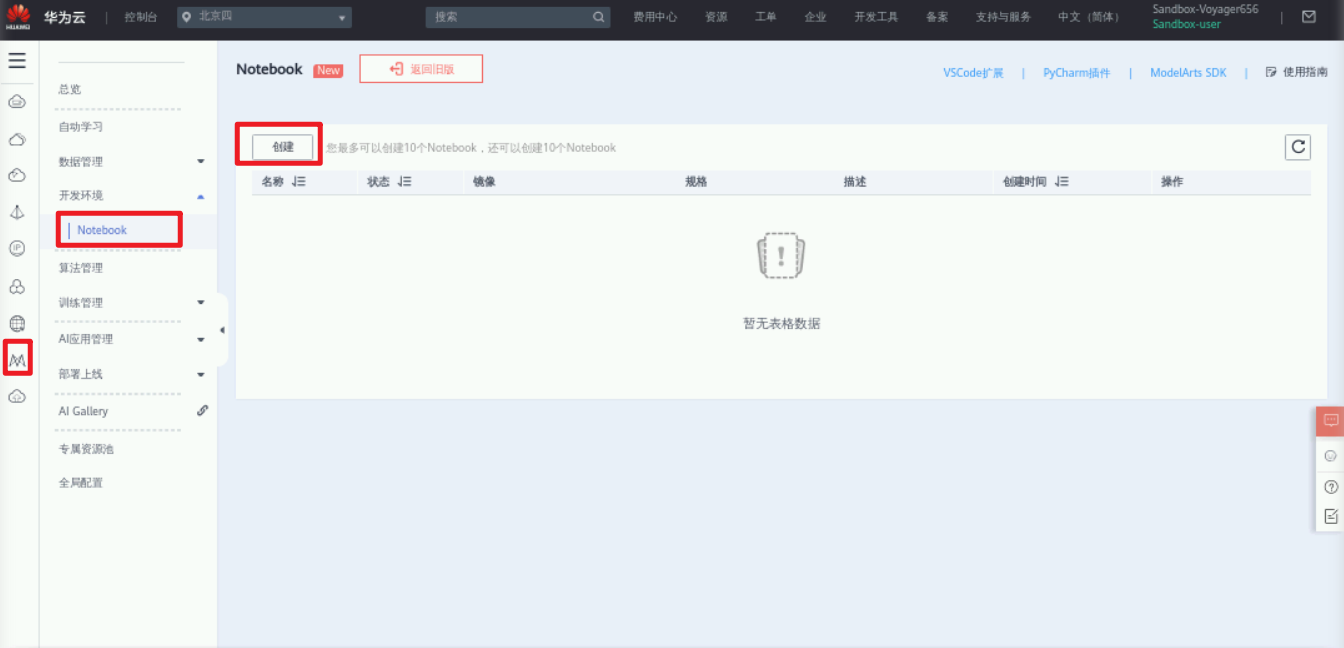Refresh the Notebook list
This screenshot has height=648, width=1344.
point(1298,147)
